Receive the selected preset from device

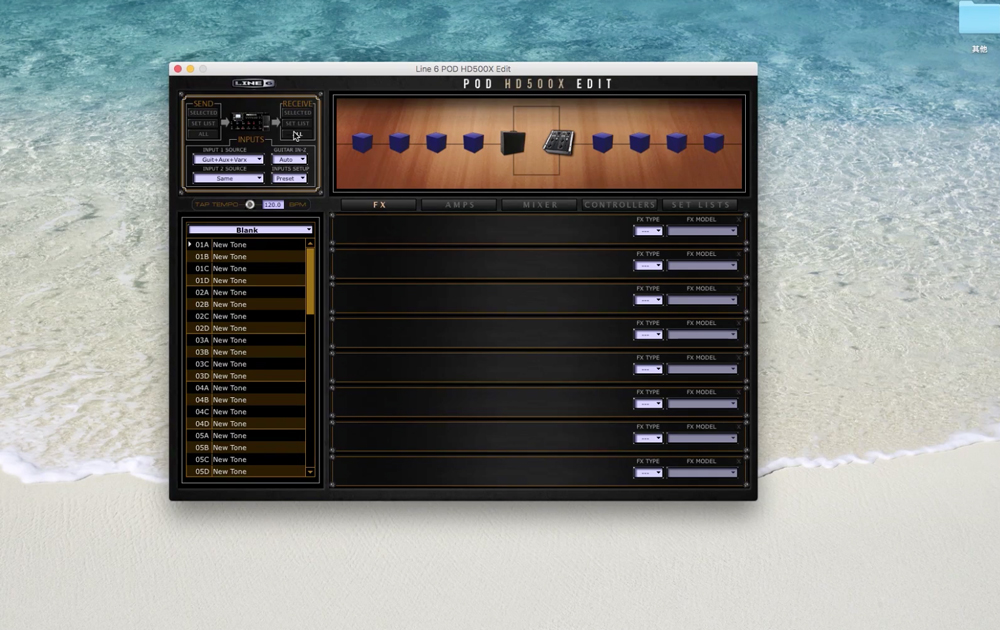point(297,113)
